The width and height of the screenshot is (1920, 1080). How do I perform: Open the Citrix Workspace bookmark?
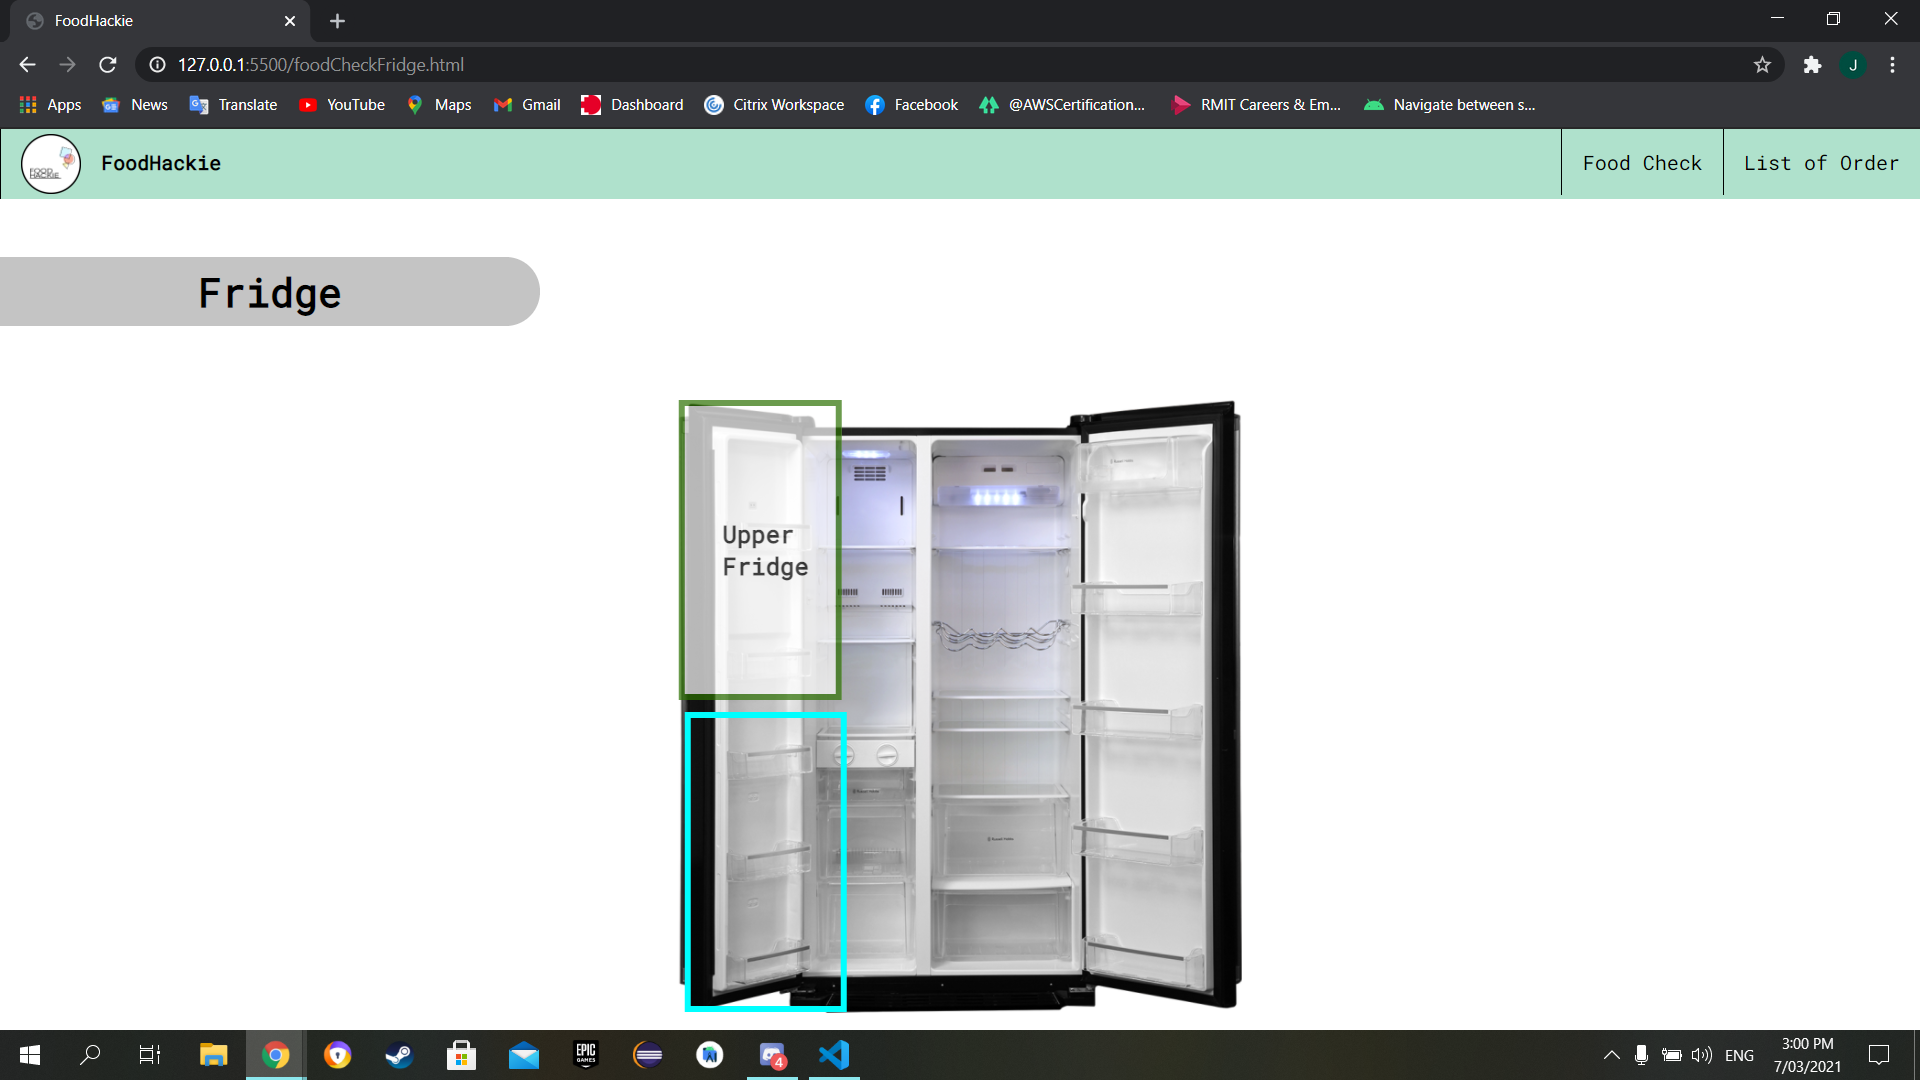coord(774,105)
